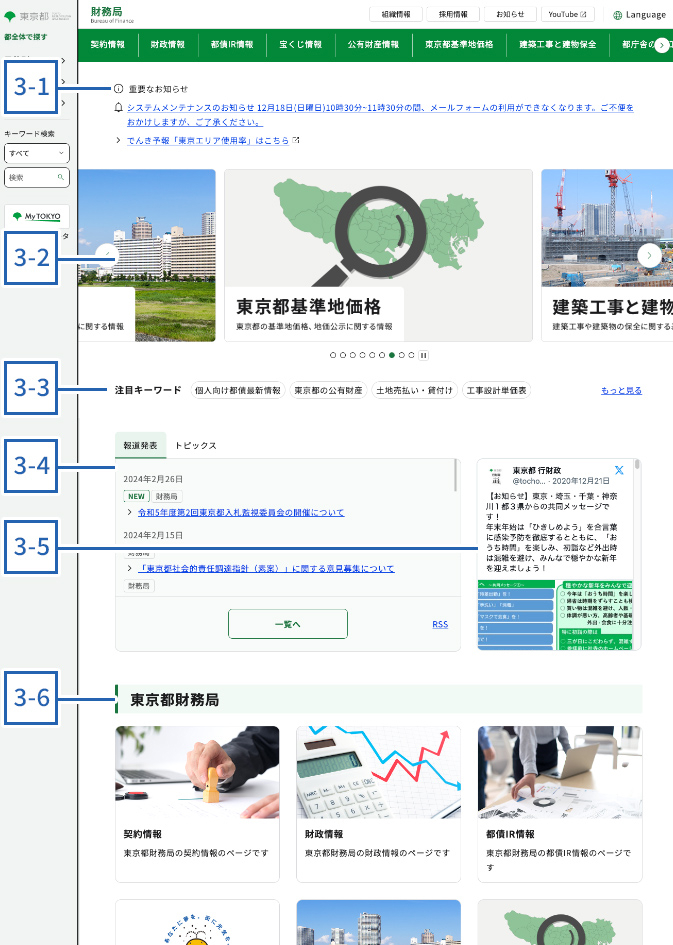Select the sixth carousel indicator dot
The width and height of the screenshot is (673, 945).
click(x=382, y=355)
